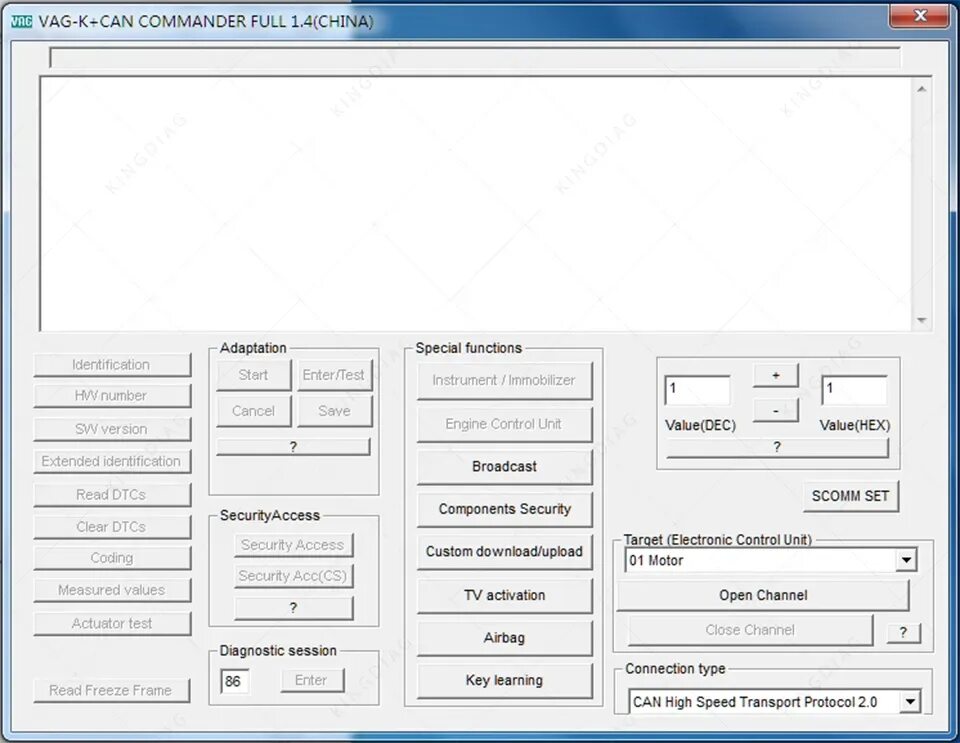
Task: Open Engine Control Unit function
Action: (x=504, y=424)
